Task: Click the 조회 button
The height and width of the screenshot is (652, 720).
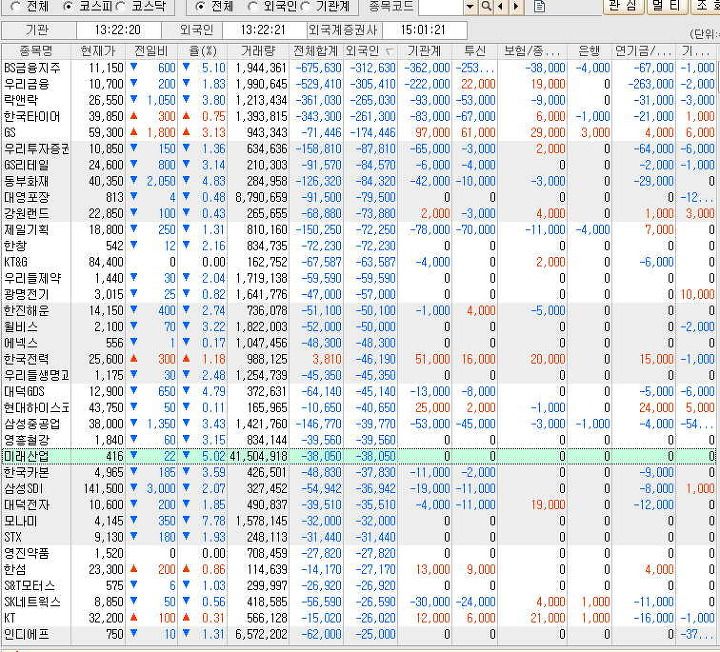Action: tap(706, 6)
